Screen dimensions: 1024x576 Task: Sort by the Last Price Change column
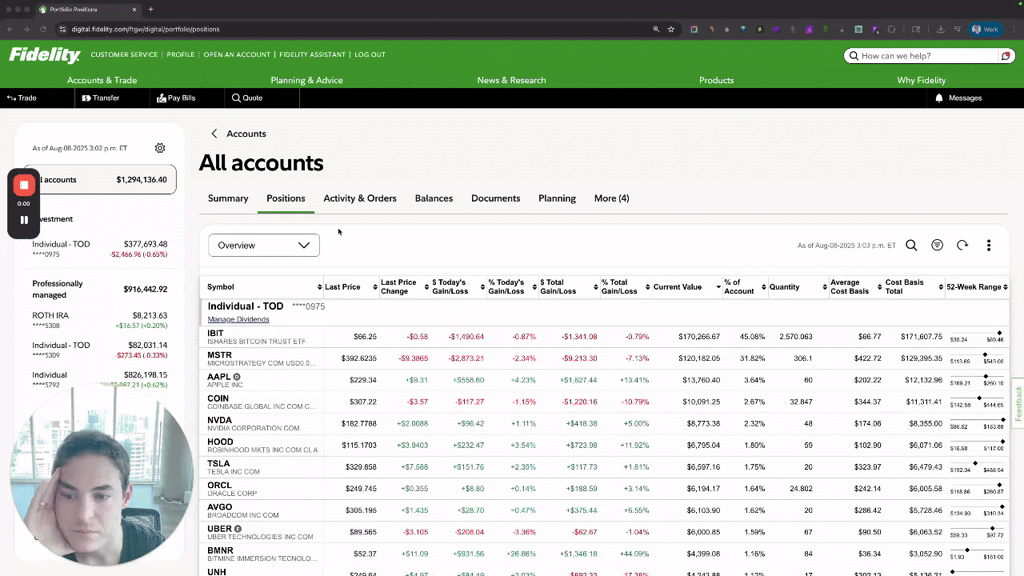point(404,287)
